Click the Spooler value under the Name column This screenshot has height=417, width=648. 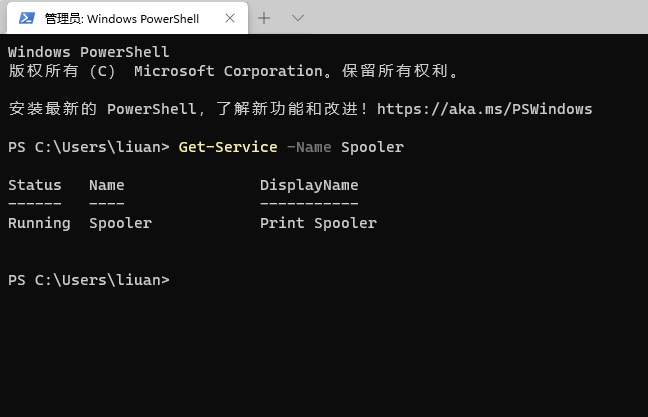pyautogui.click(x=120, y=223)
